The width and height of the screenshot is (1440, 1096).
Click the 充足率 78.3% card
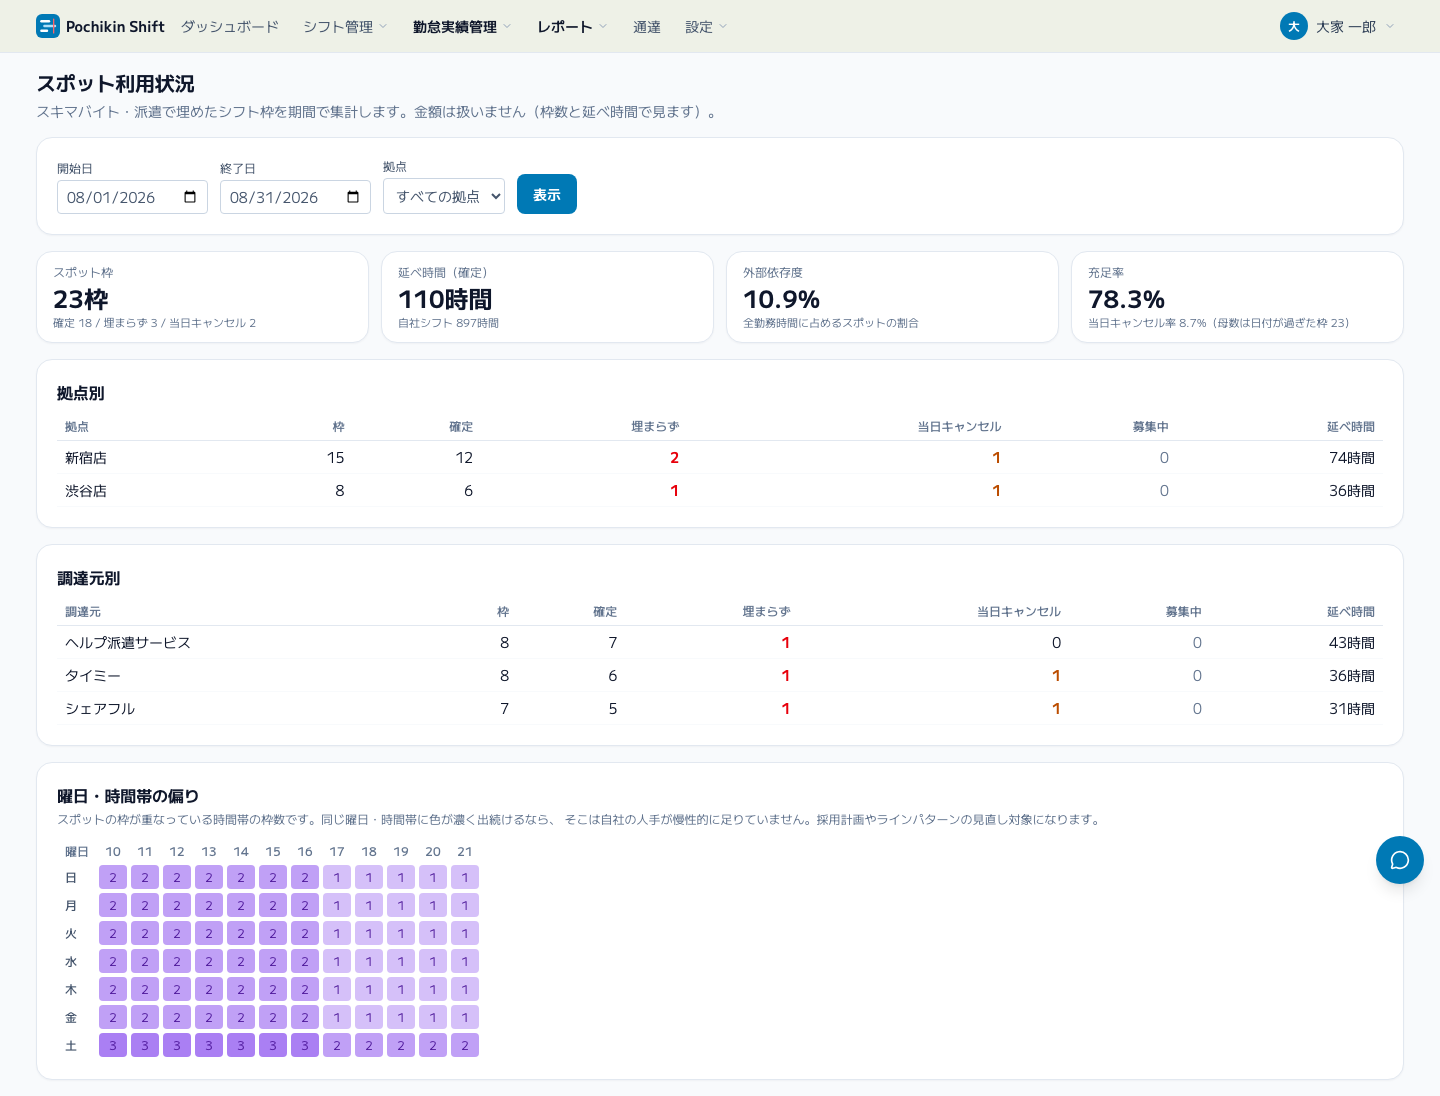(x=1237, y=297)
